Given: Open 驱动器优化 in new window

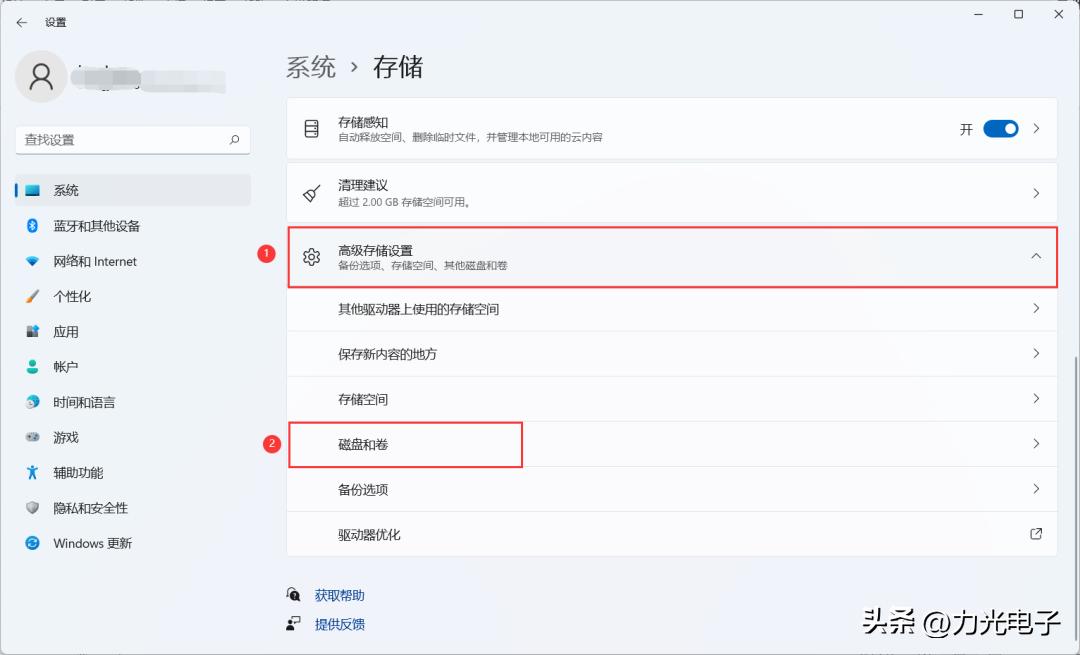Looking at the screenshot, I should click(x=670, y=534).
